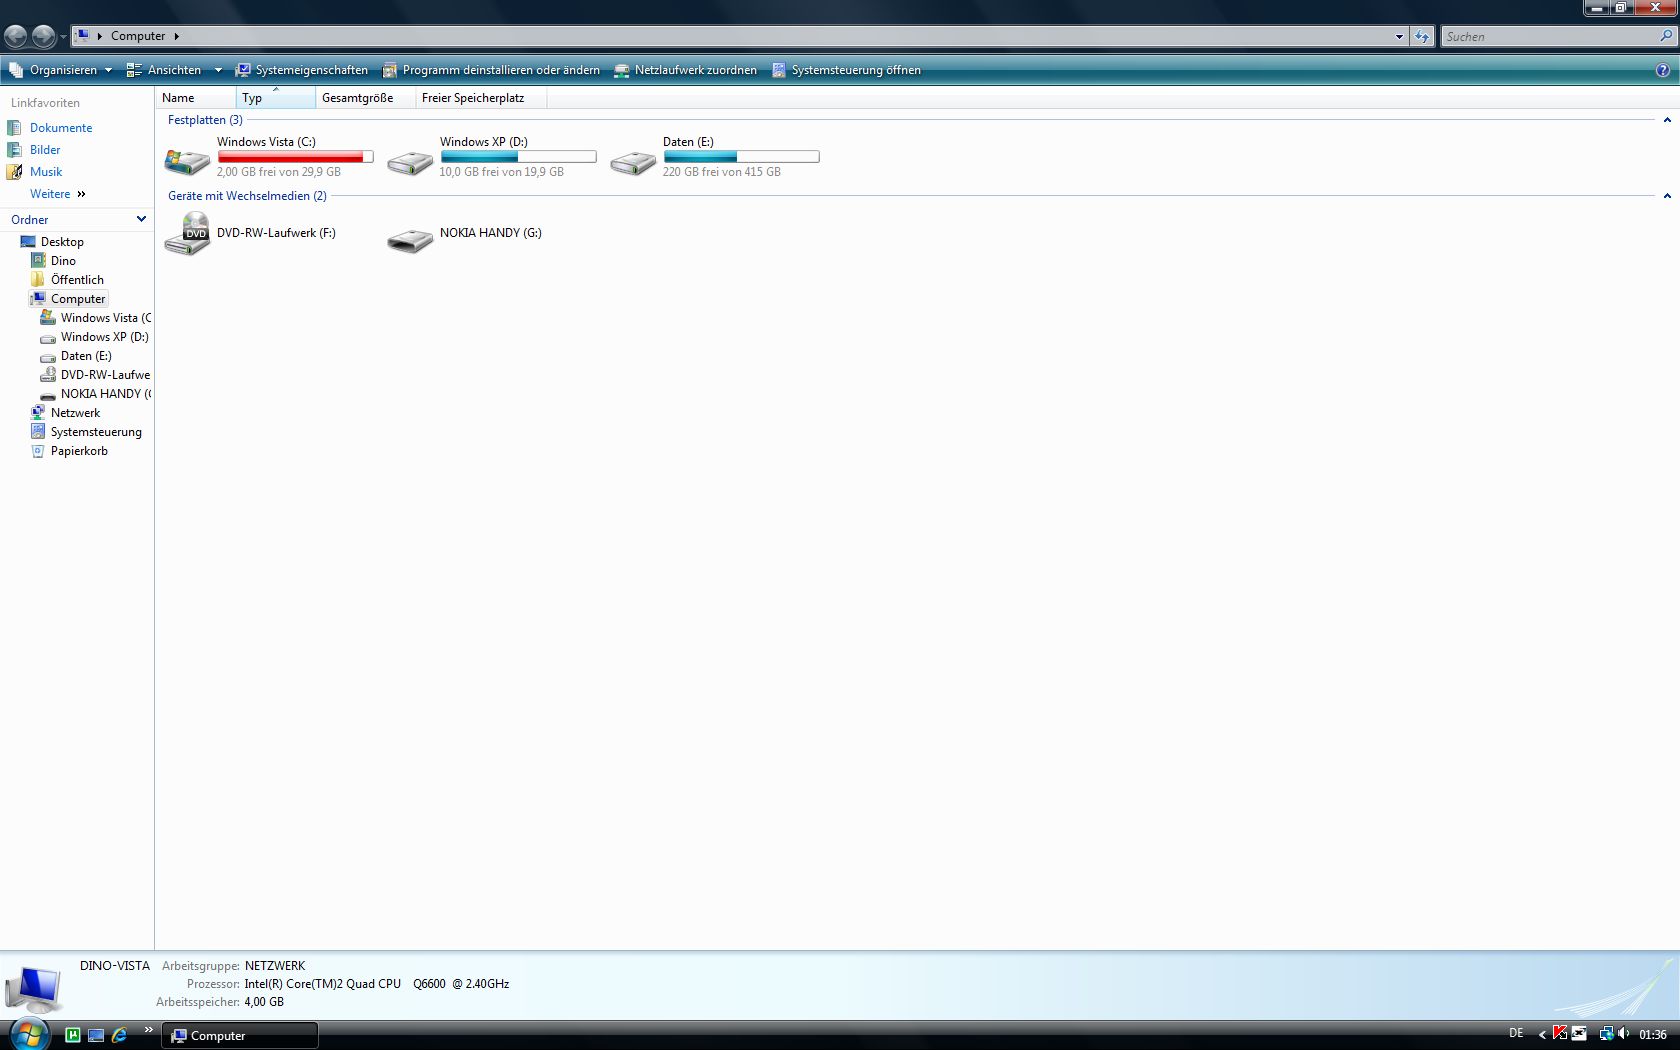Collapse the Festplatten group
This screenshot has width=1680, height=1050.
(x=1667, y=120)
